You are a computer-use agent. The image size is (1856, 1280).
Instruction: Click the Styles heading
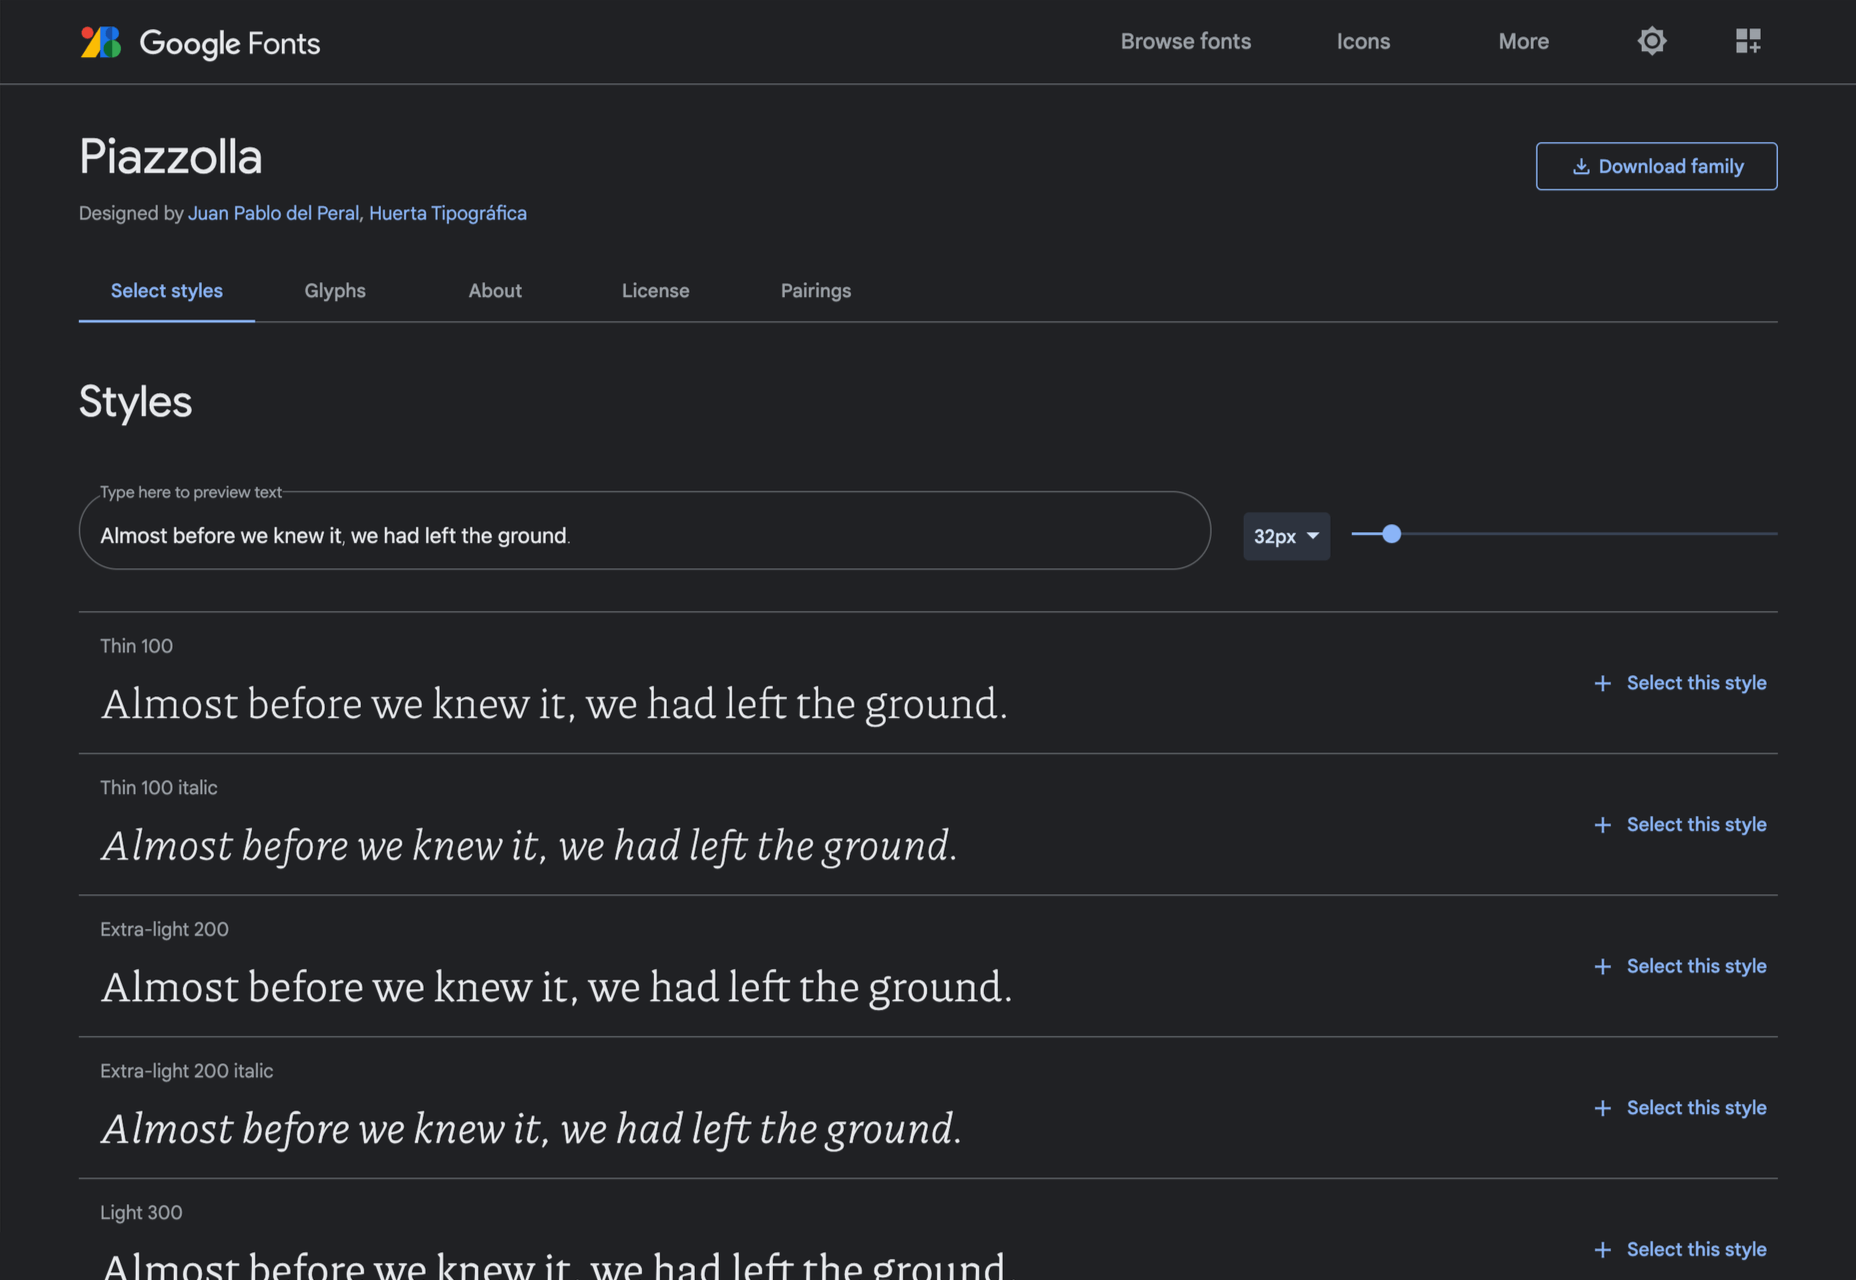click(x=135, y=402)
